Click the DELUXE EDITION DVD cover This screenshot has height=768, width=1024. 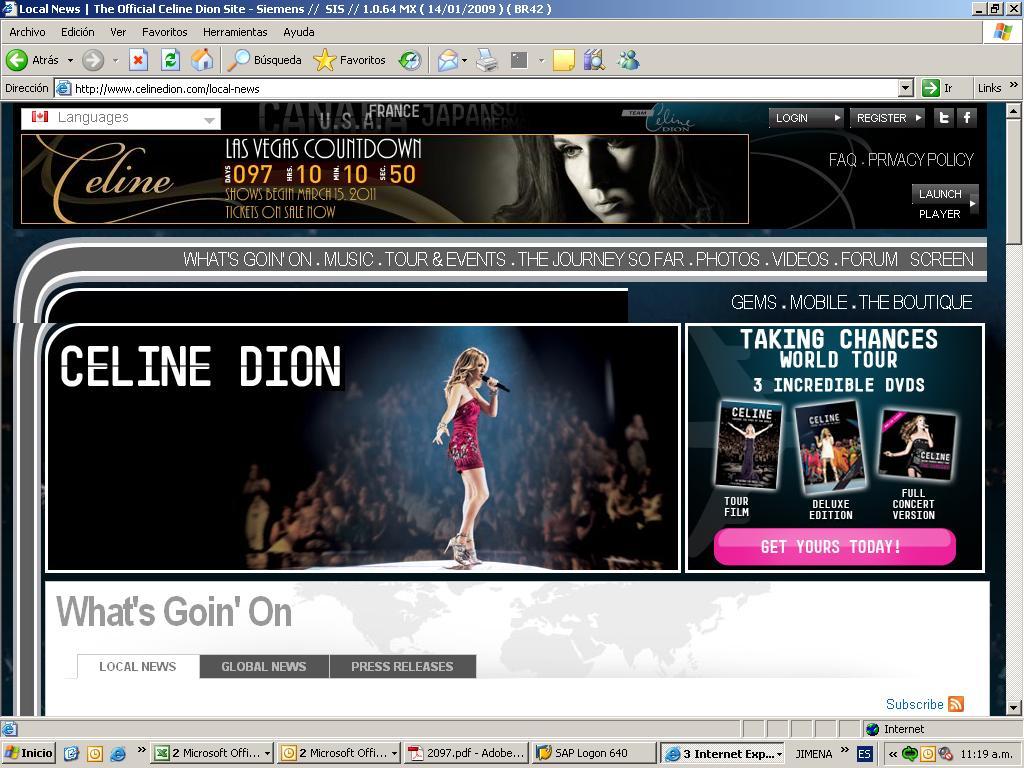click(x=830, y=447)
